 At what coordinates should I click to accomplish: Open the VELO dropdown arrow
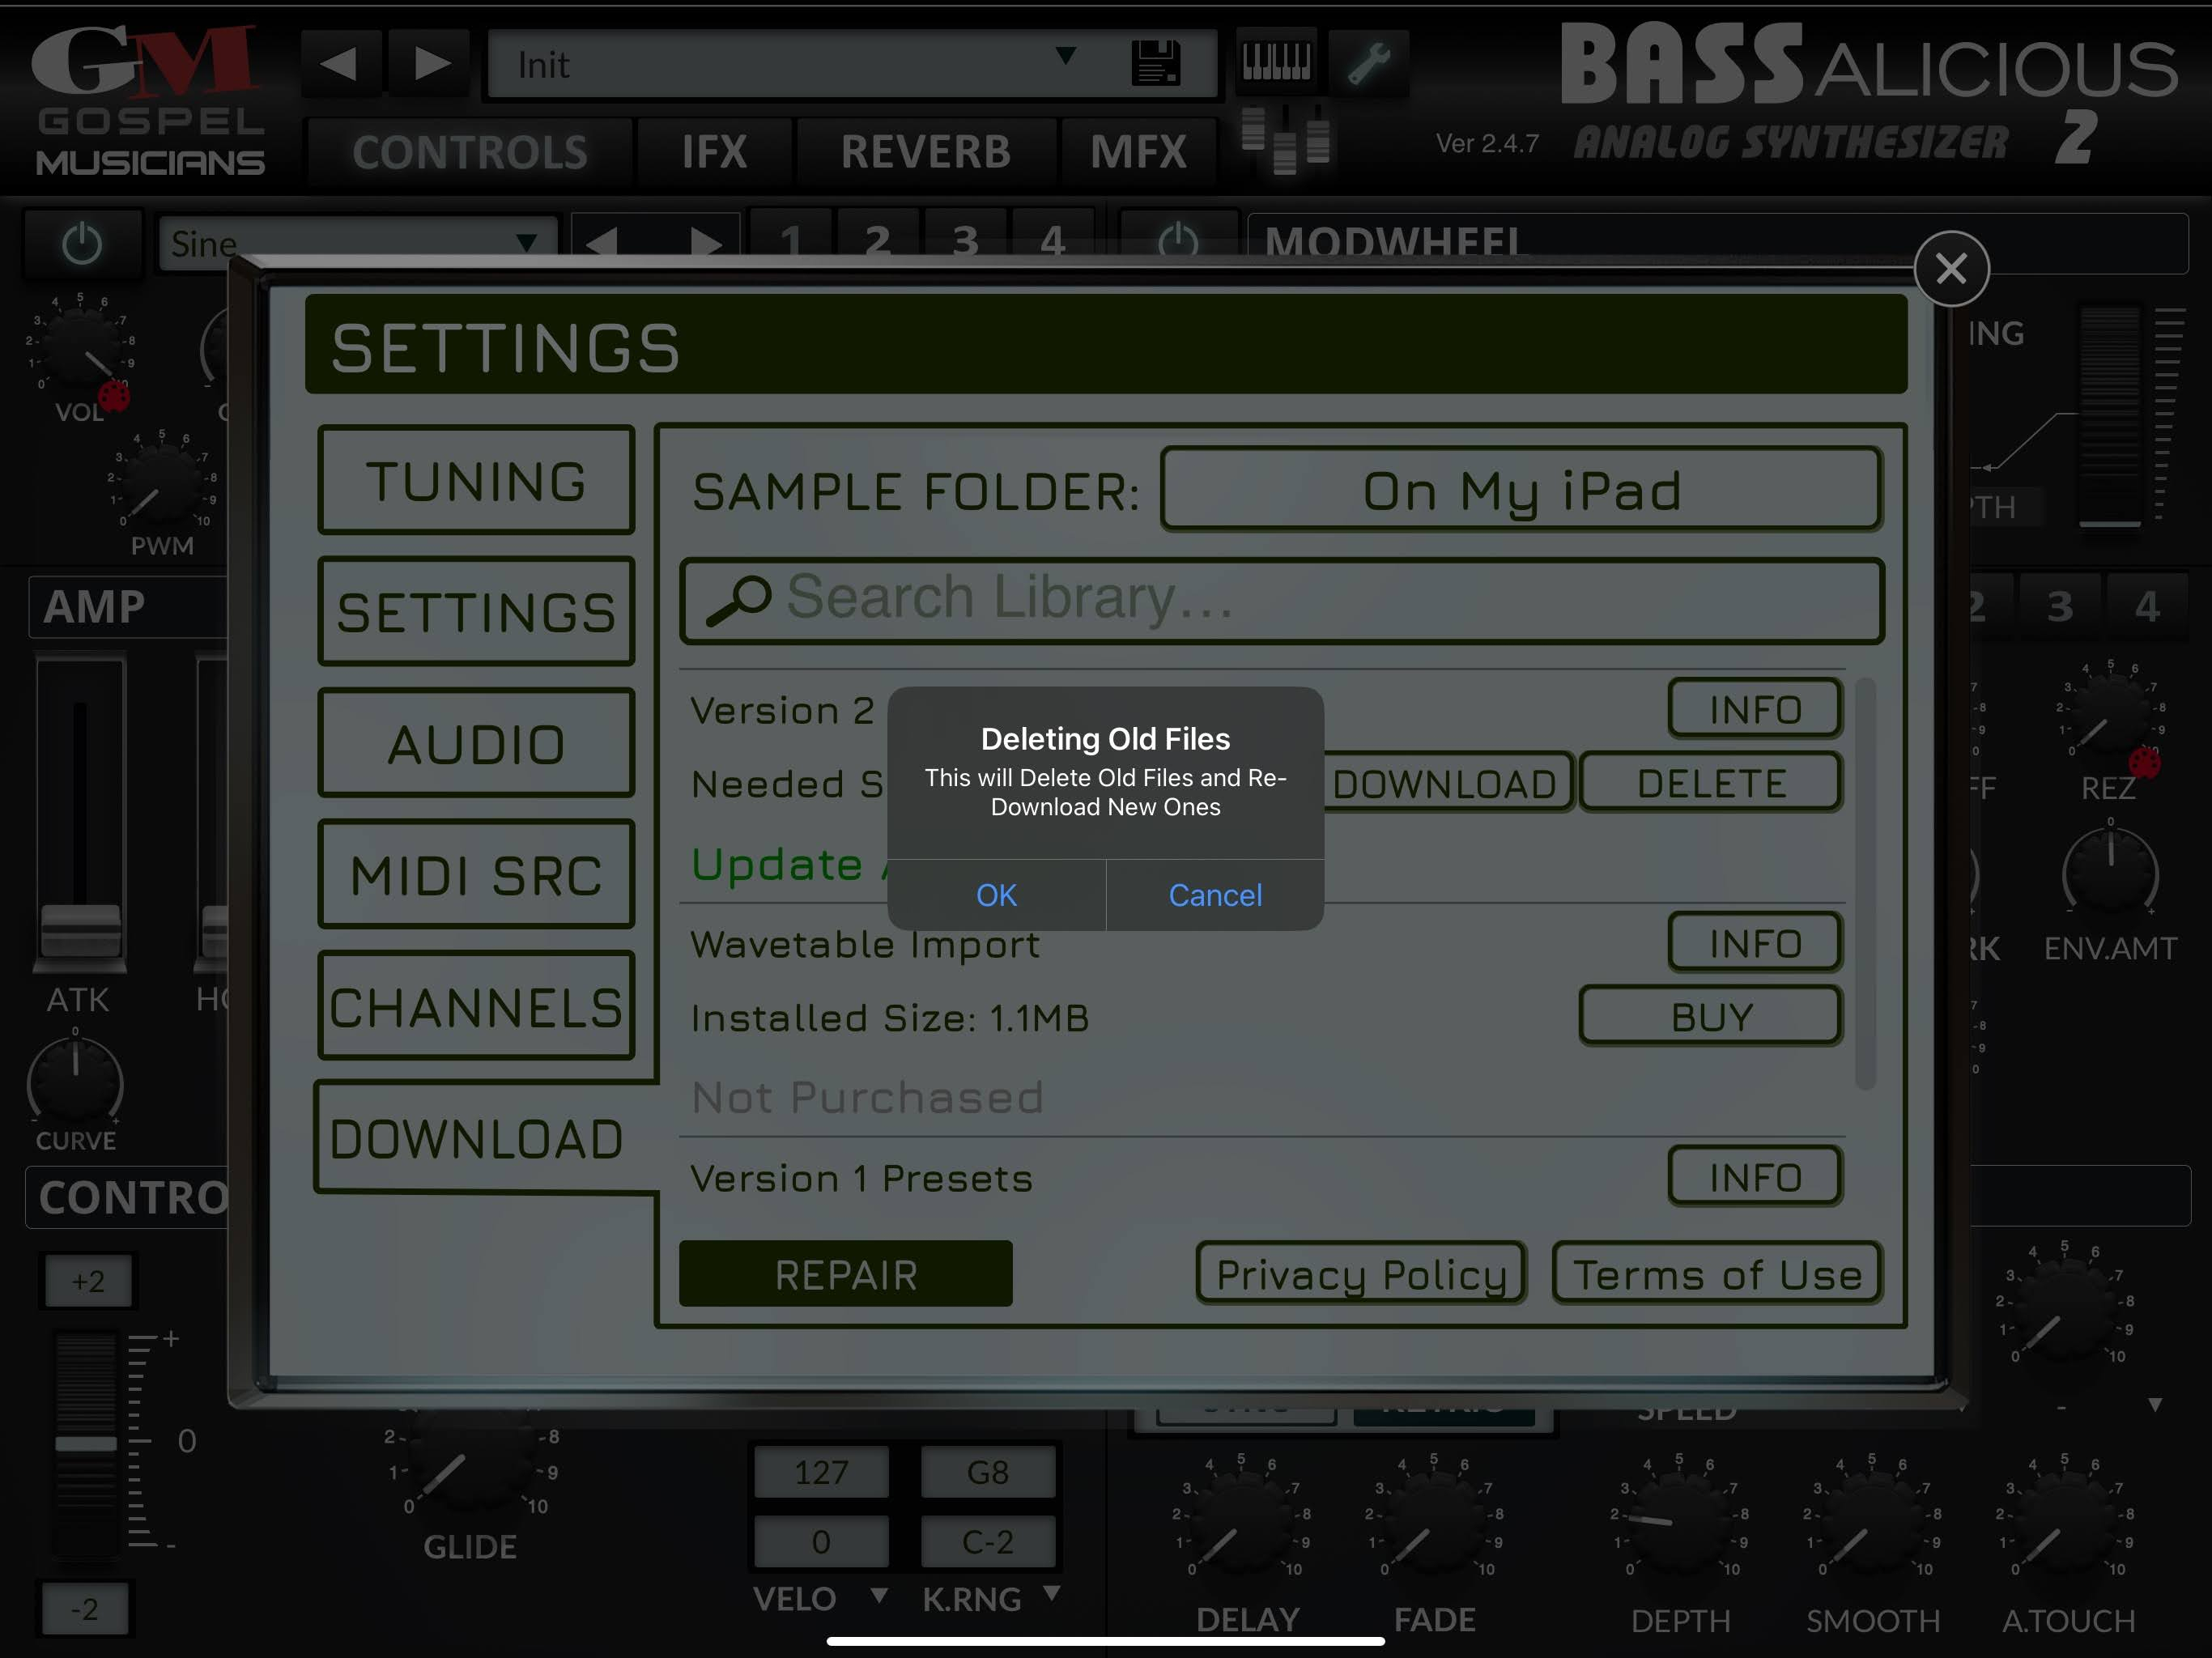pos(878,1595)
